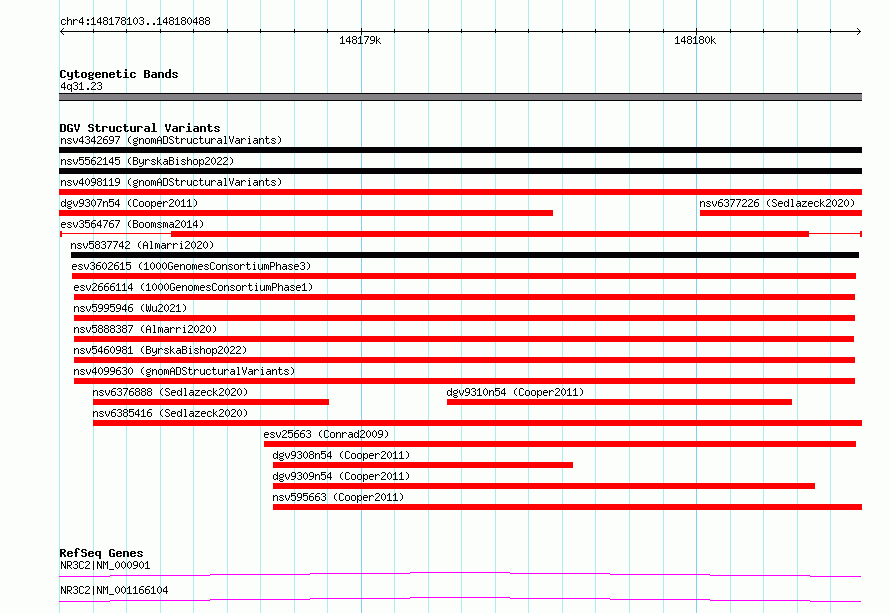Image resolution: width=890 pixels, height=613 pixels.
Task: Open nsv6376888 Sedlazeck2020 label
Action: click(x=170, y=392)
